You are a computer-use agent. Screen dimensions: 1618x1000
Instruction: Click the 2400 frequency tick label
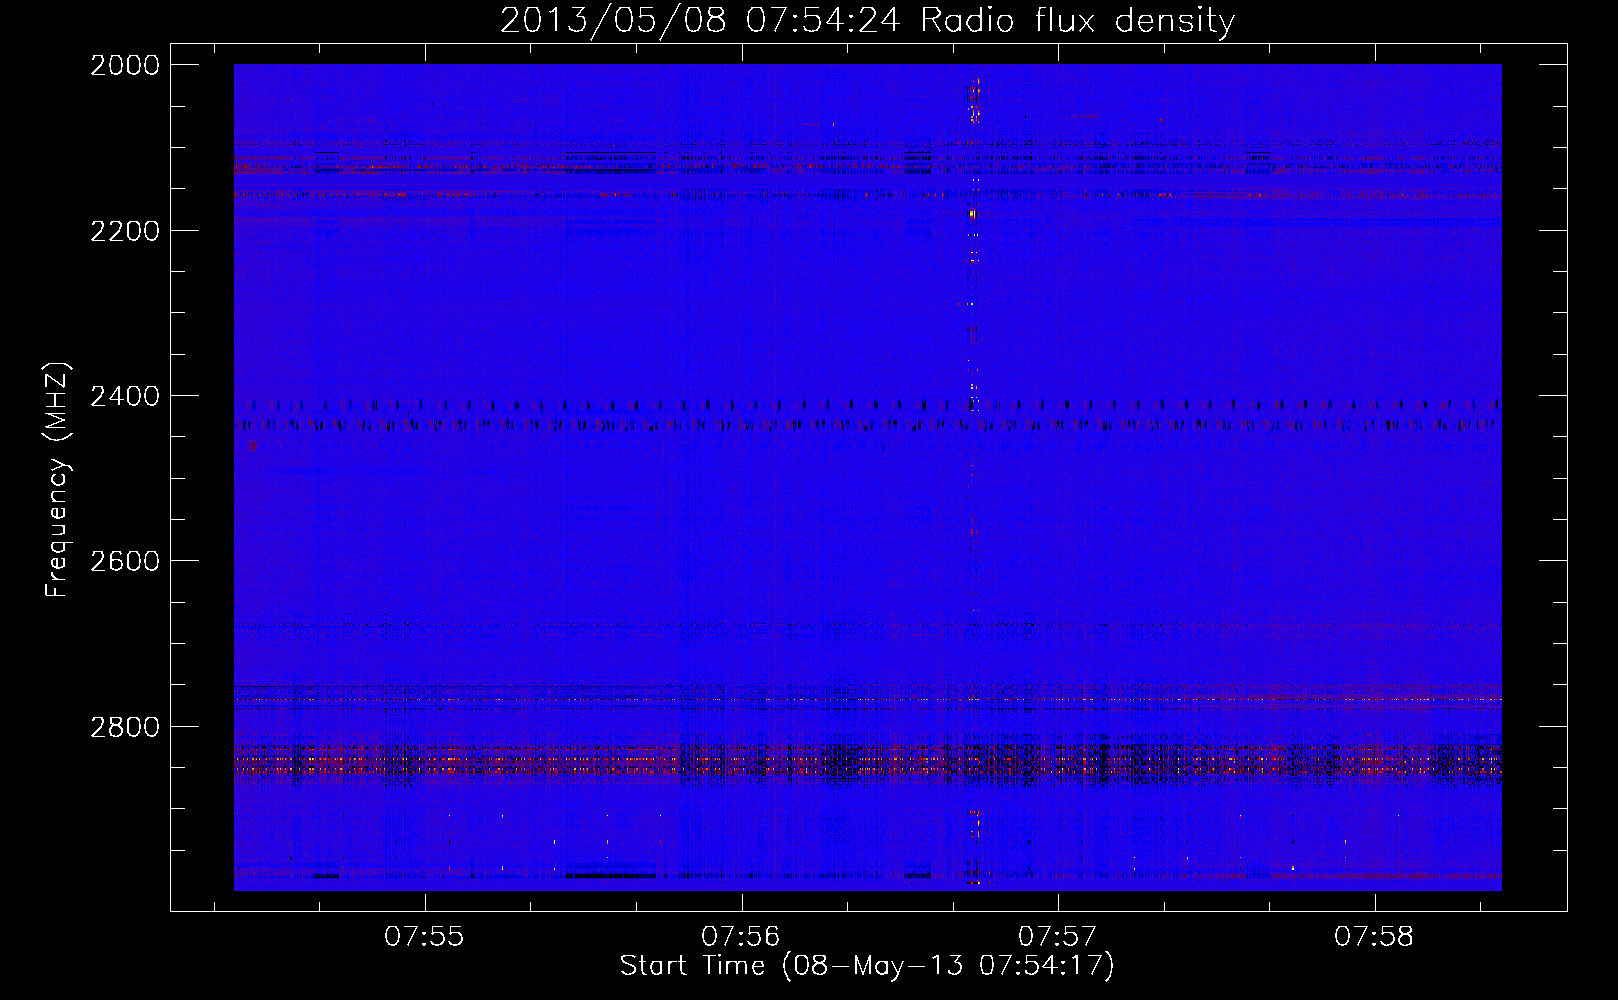[x=125, y=396]
